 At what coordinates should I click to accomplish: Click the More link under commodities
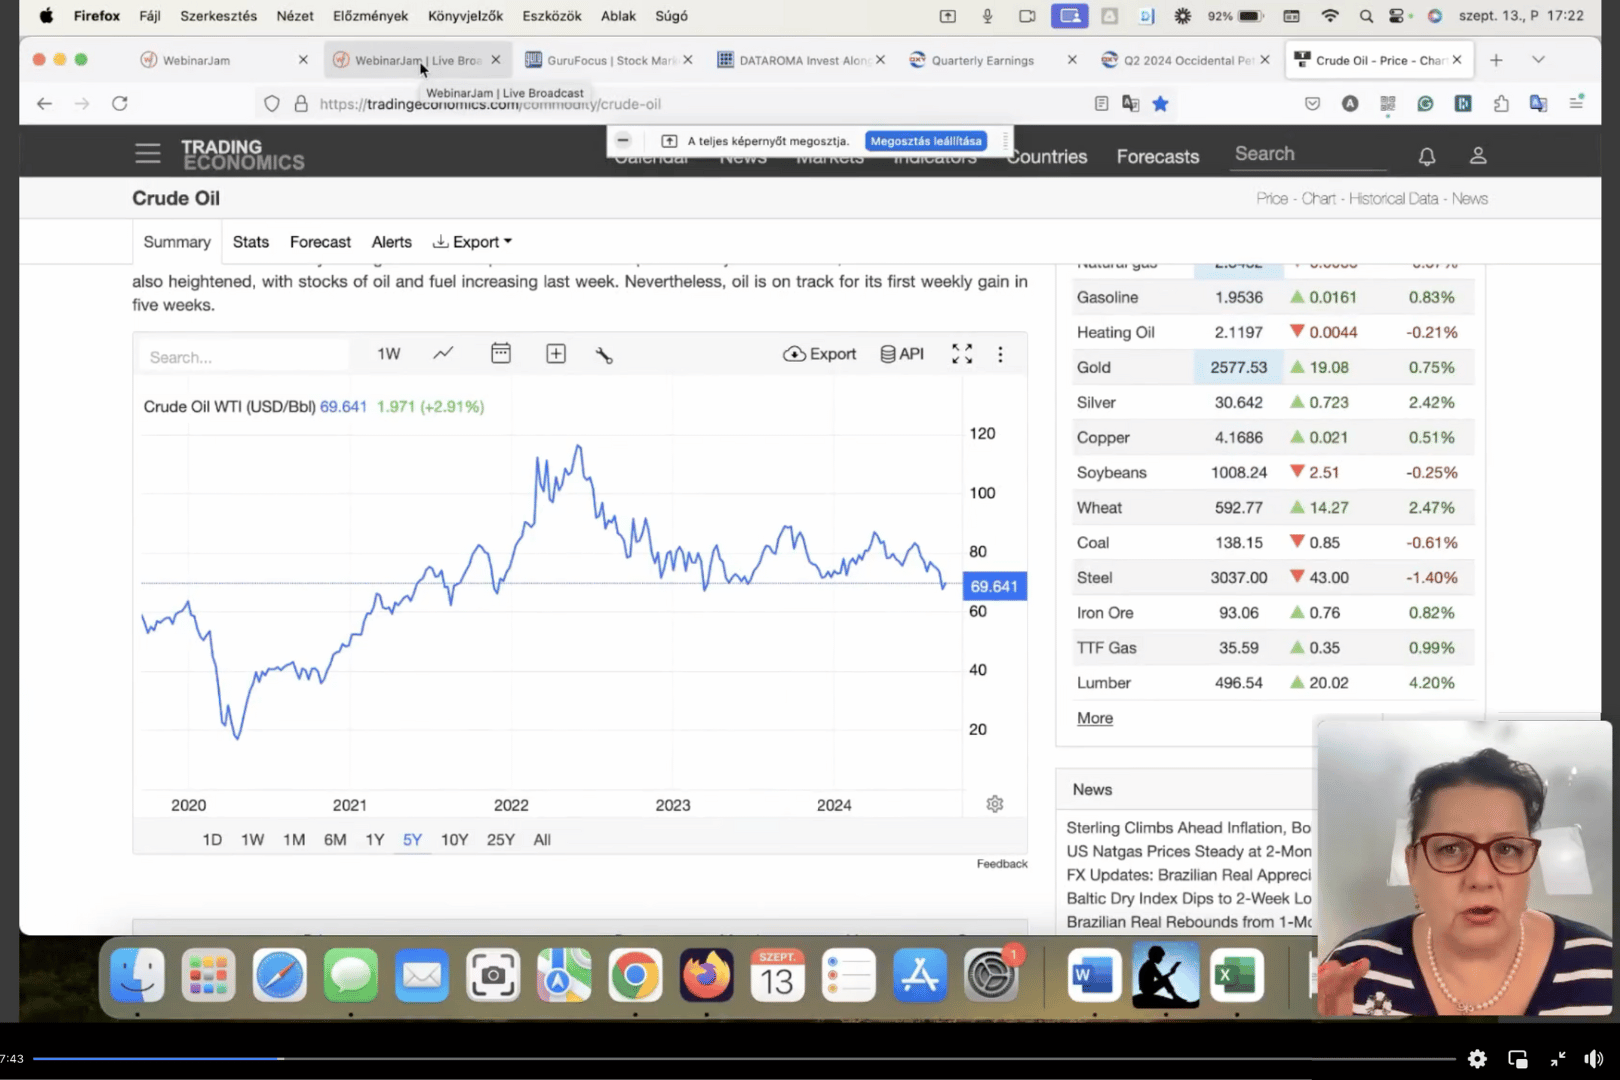(1094, 718)
